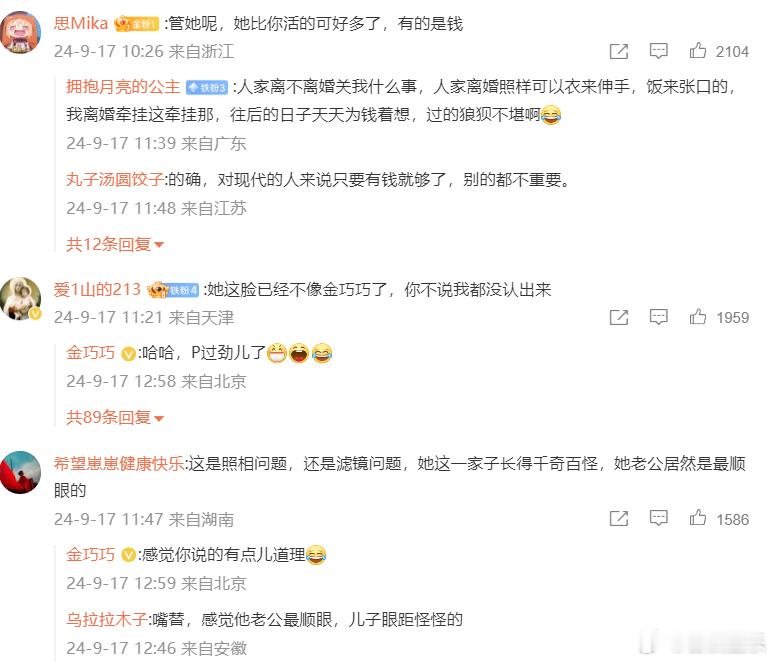Share 思Mika's comment with the forward icon

(619, 51)
